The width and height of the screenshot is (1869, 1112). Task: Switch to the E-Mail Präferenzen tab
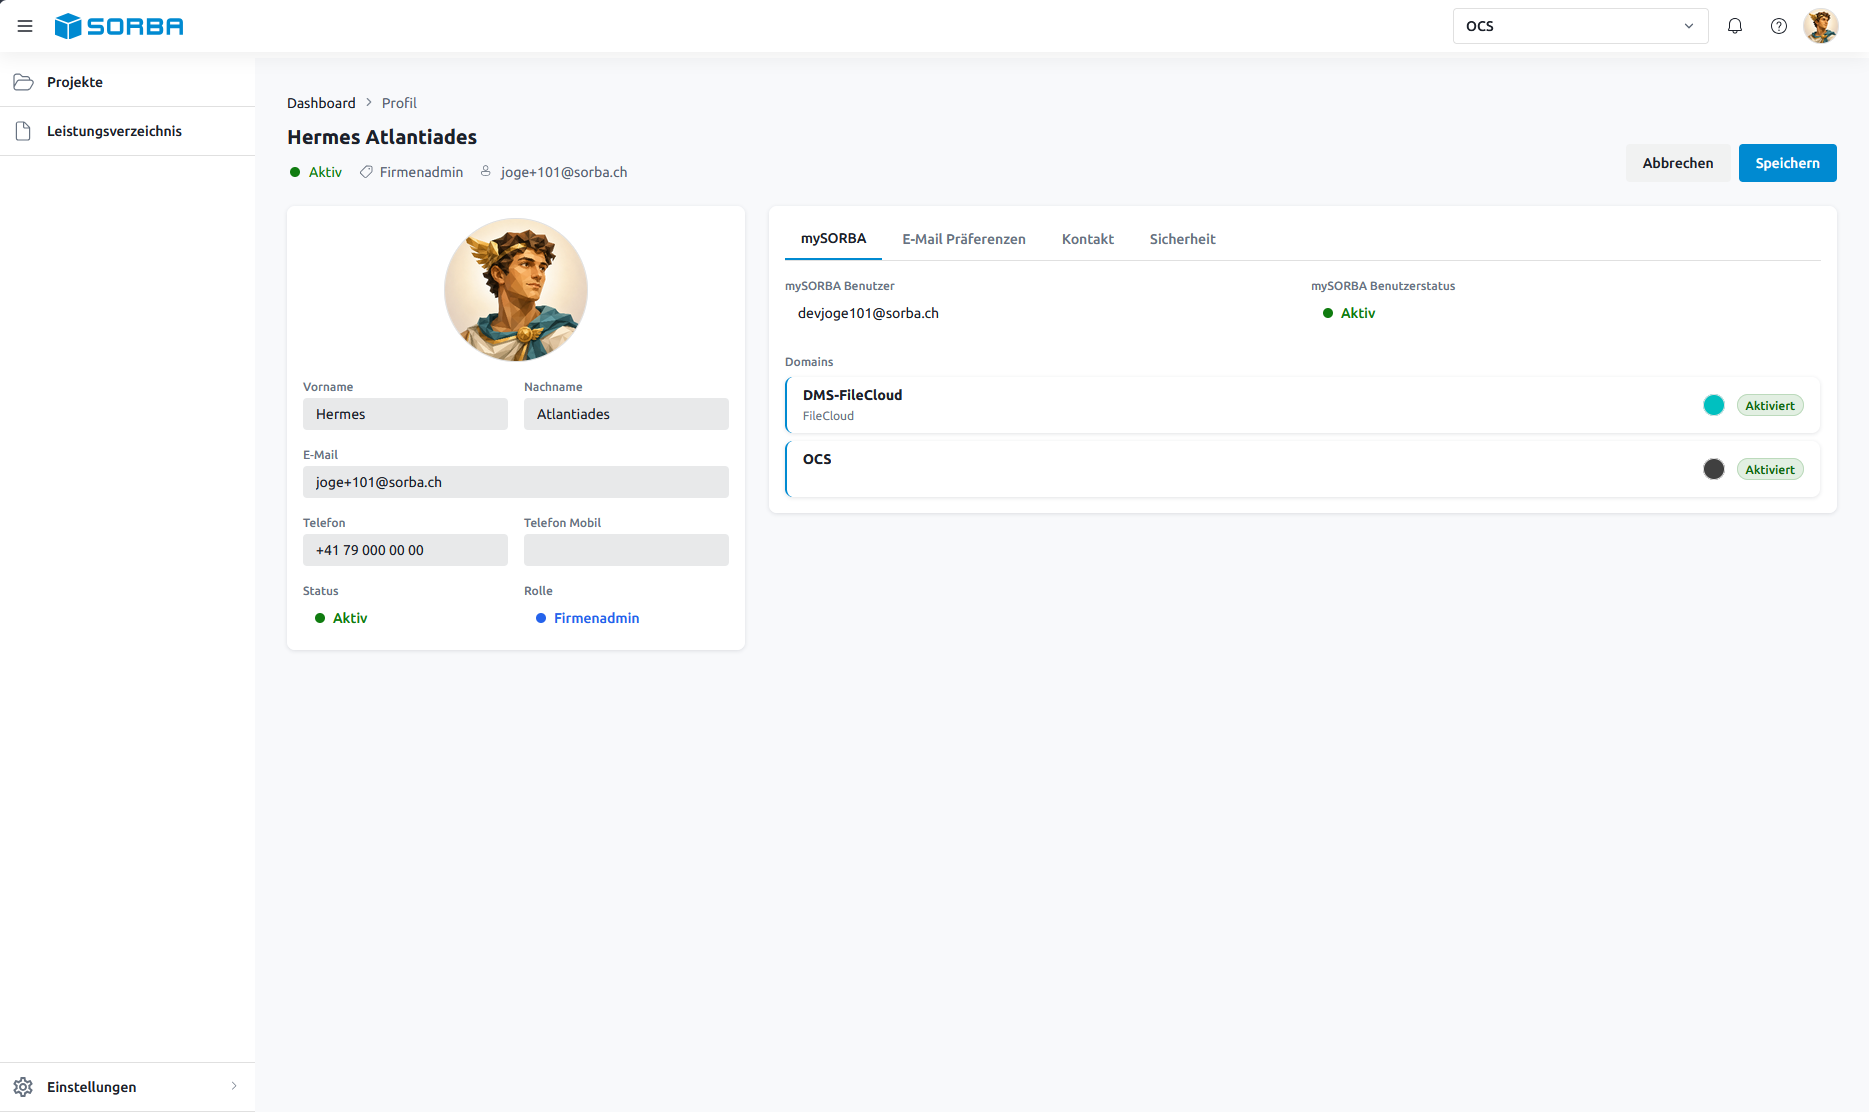click(964, 239)
